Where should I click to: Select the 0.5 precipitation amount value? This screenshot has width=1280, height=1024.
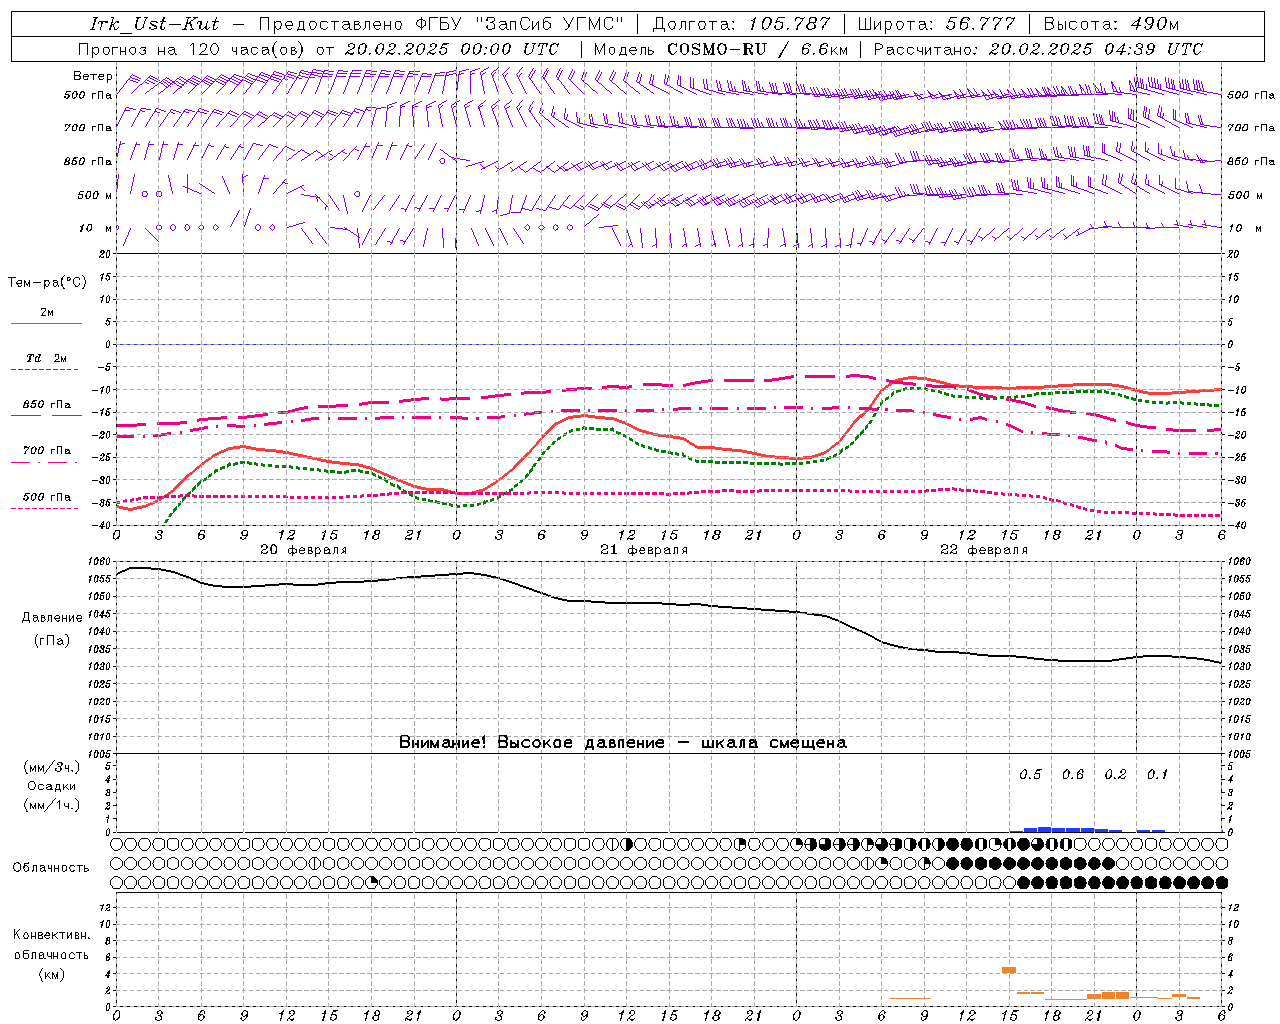[x=1030, y=774]
